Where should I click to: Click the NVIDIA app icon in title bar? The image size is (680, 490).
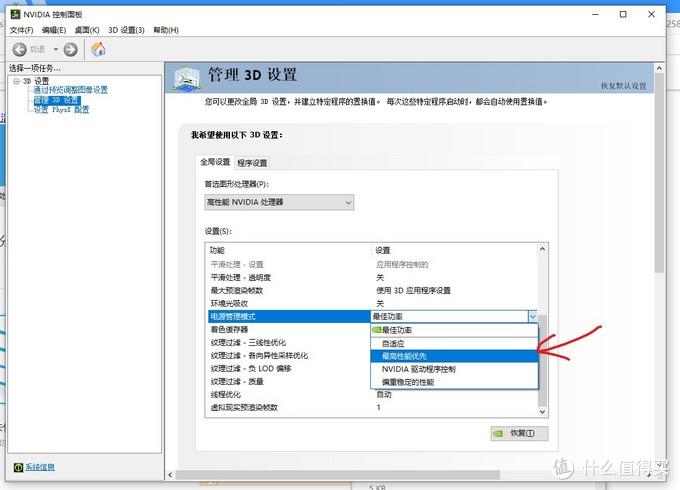[x=15, y=14]
